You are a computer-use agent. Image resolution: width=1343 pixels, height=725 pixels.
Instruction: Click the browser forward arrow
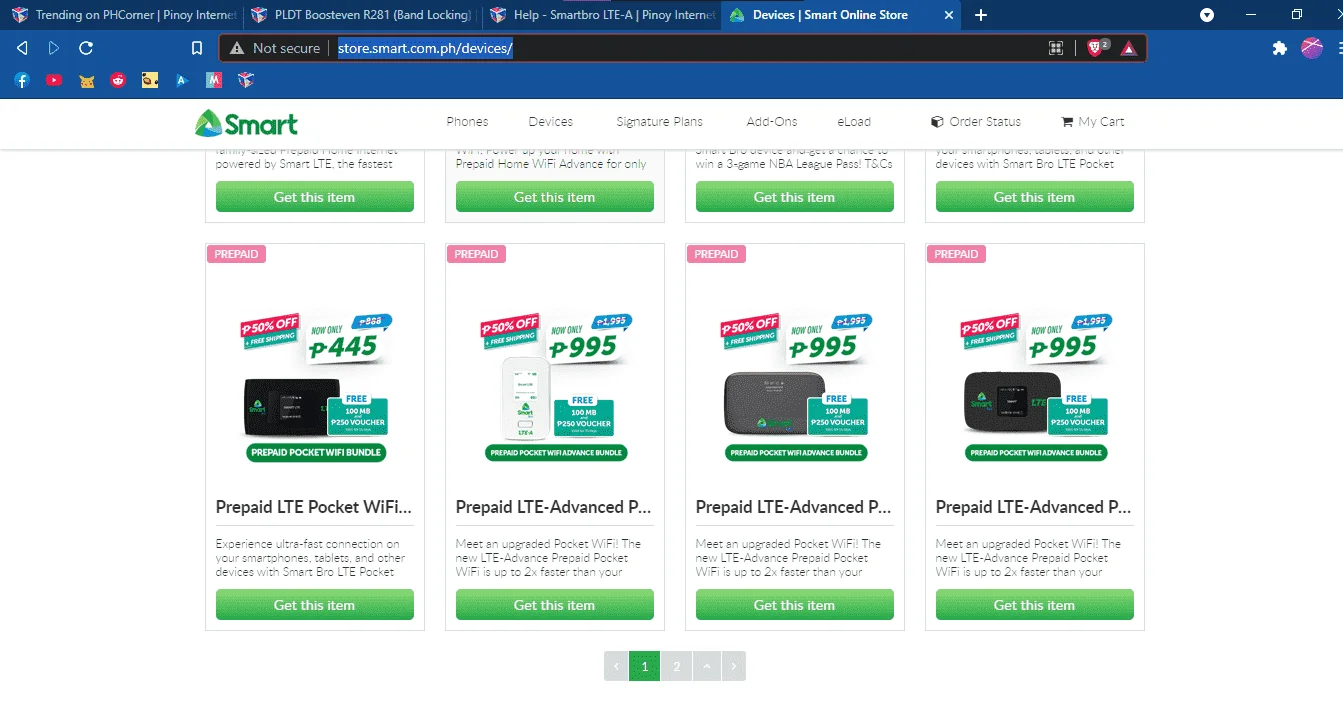54,48
